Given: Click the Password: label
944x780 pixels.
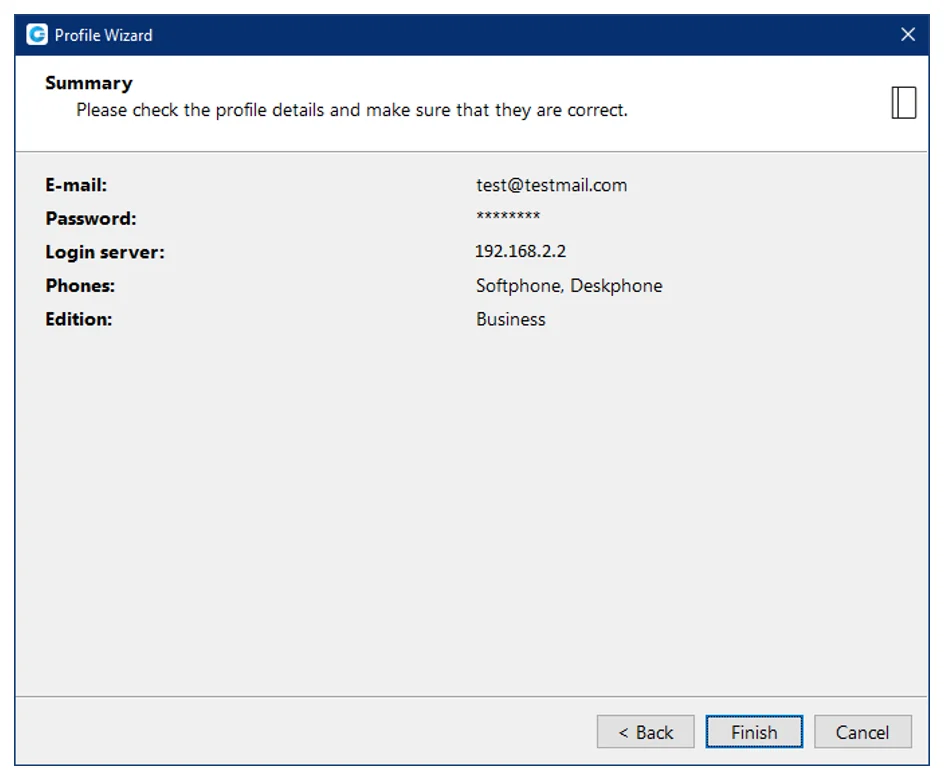Looking at the screenshot, I should [x=91, y=218].
